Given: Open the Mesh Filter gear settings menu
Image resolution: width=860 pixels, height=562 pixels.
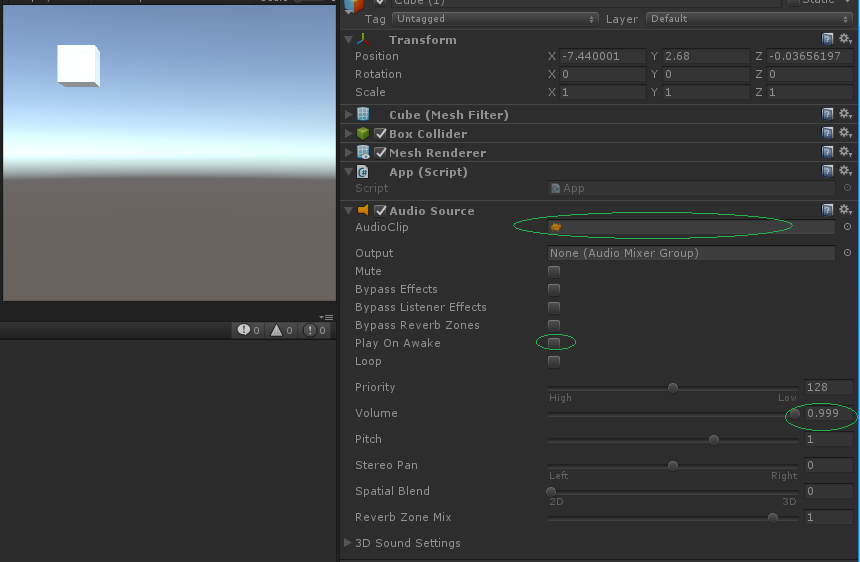Looking at the screenshot, I should 845,114.
